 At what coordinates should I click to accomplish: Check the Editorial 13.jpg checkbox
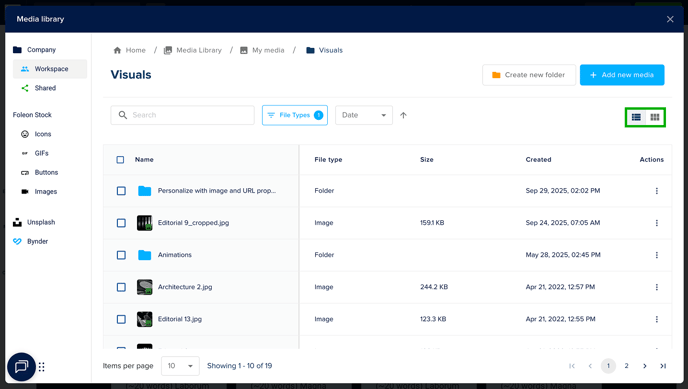[x=121, y=319]
